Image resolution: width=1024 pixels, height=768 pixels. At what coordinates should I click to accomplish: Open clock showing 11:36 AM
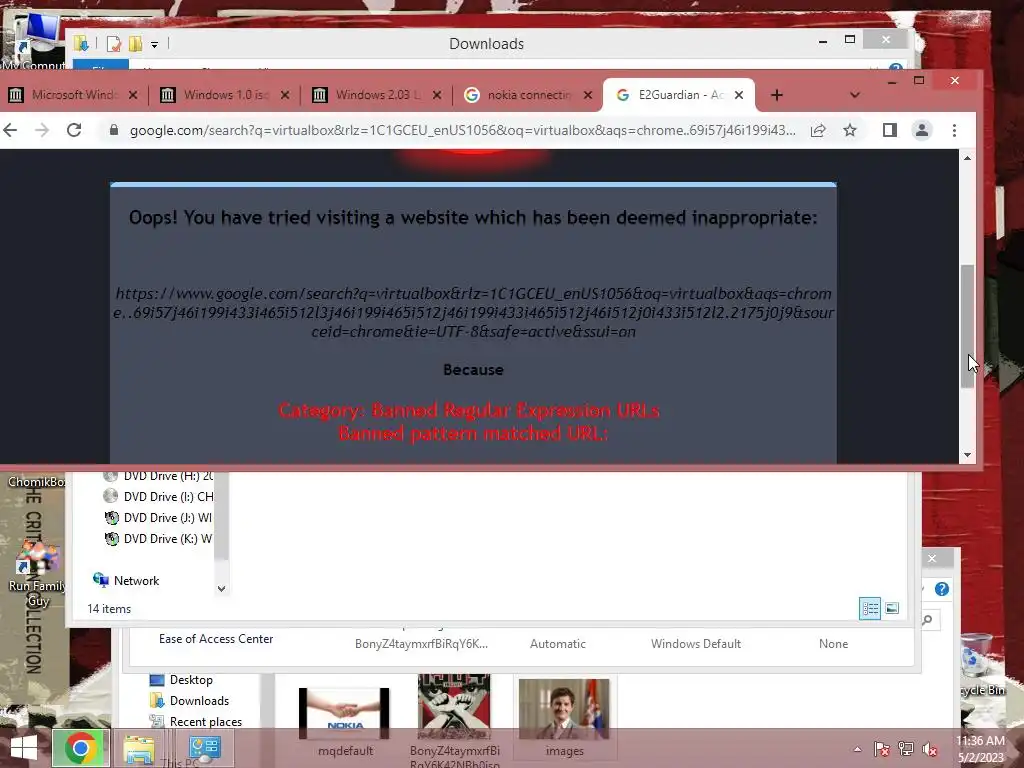[980, 749]
